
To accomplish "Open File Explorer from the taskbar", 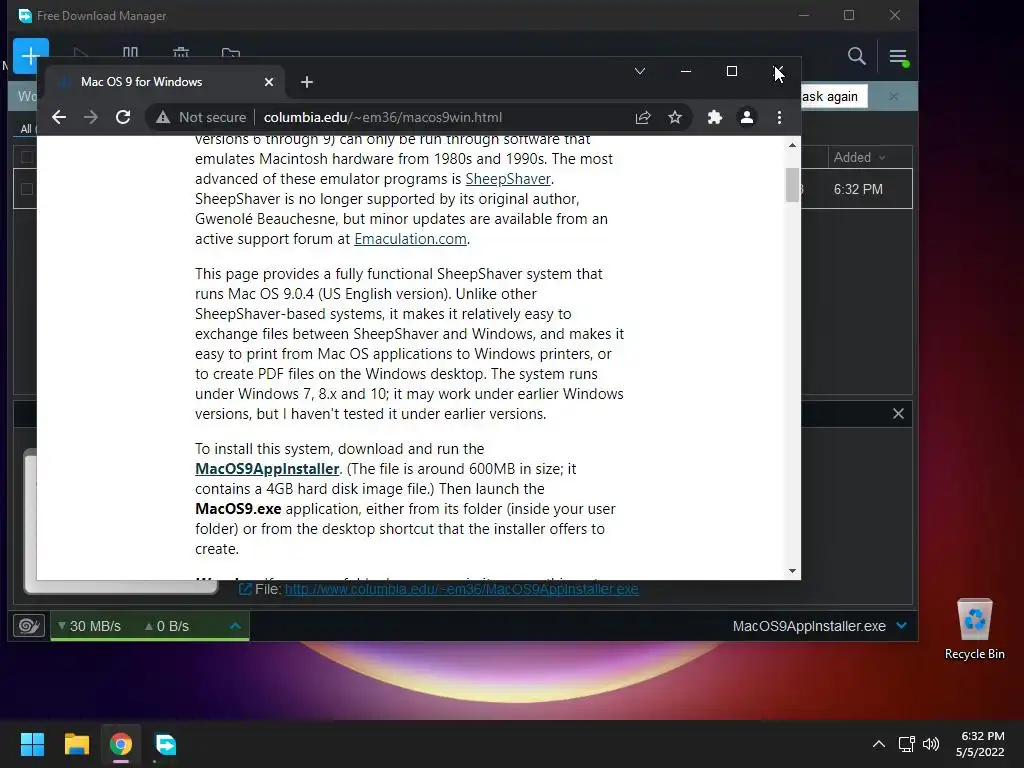I will (x=76, y=744).
